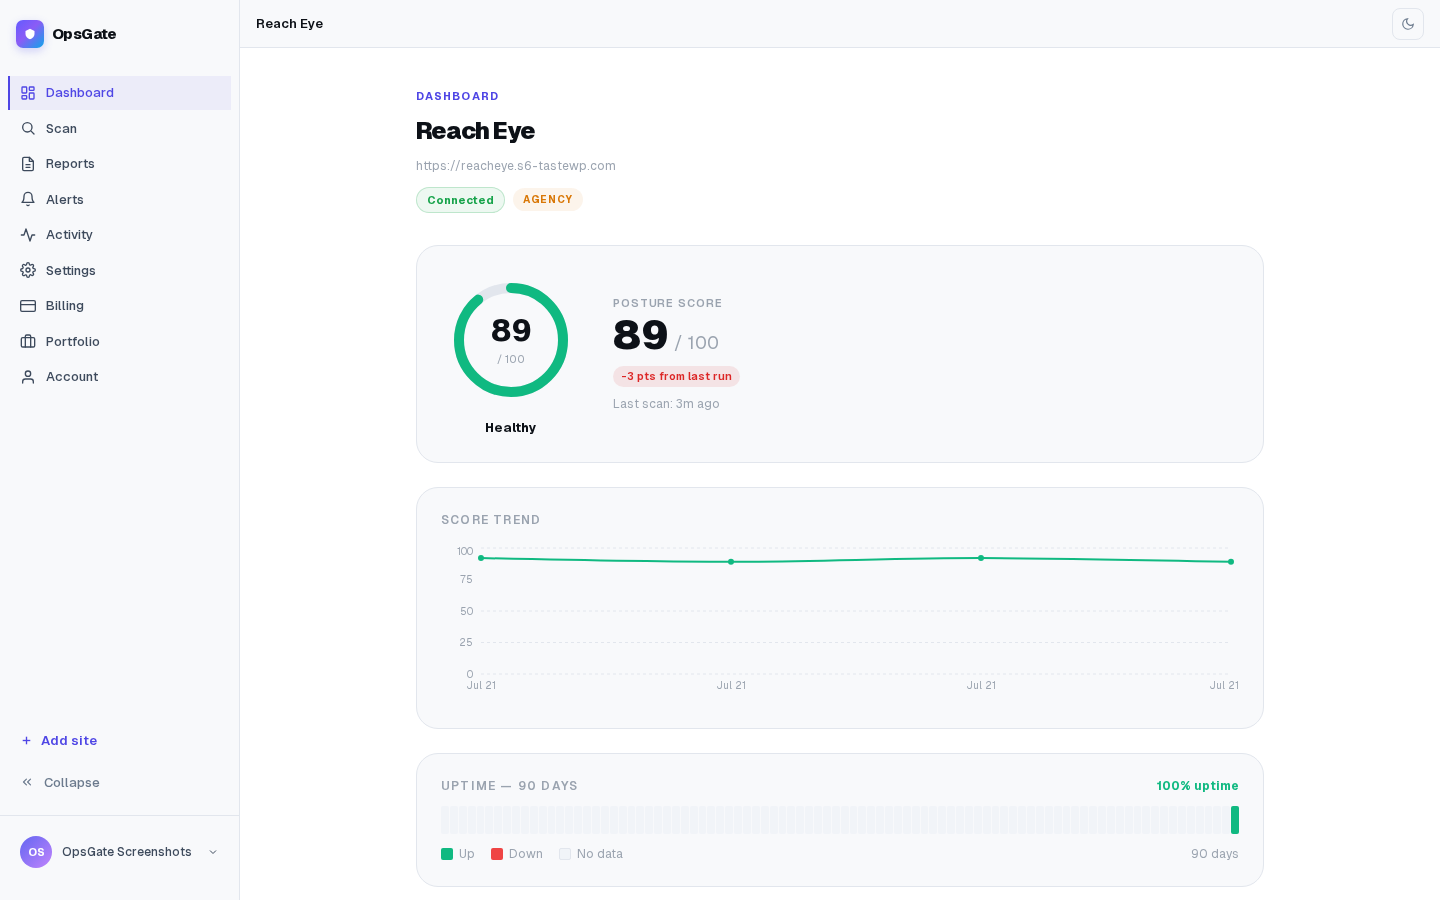Expand the OpsGate Screenshots account chevron
Viewport: 1440px width, 900px height.
click(213, 852)
